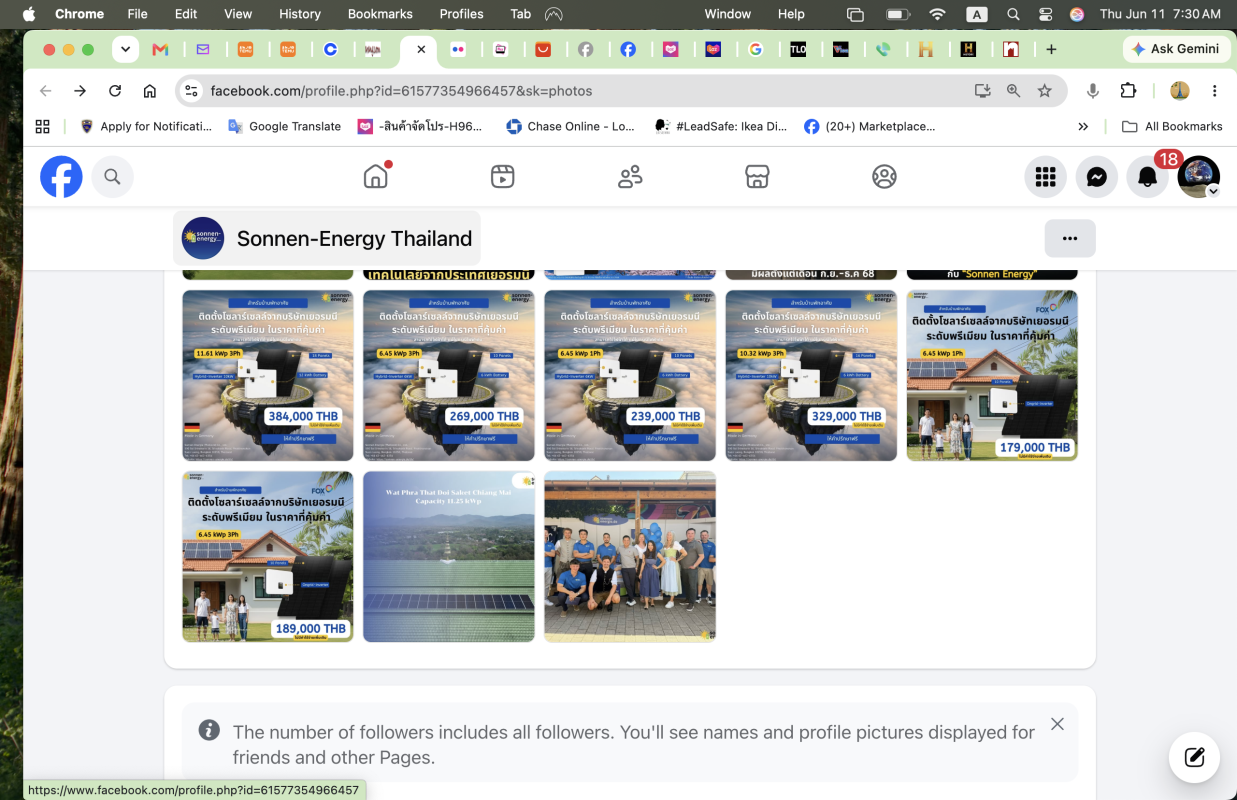
Task: Open the Bookmarks menu in menu bar
Action: (x=380, y=14)
